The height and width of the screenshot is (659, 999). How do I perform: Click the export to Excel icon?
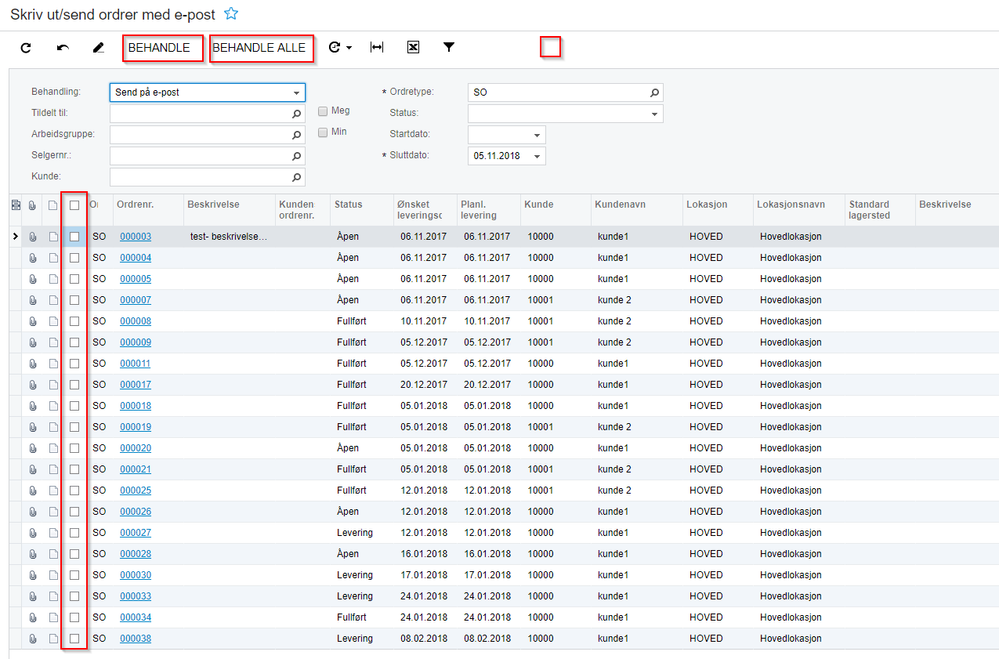click(x=413, y=47)
